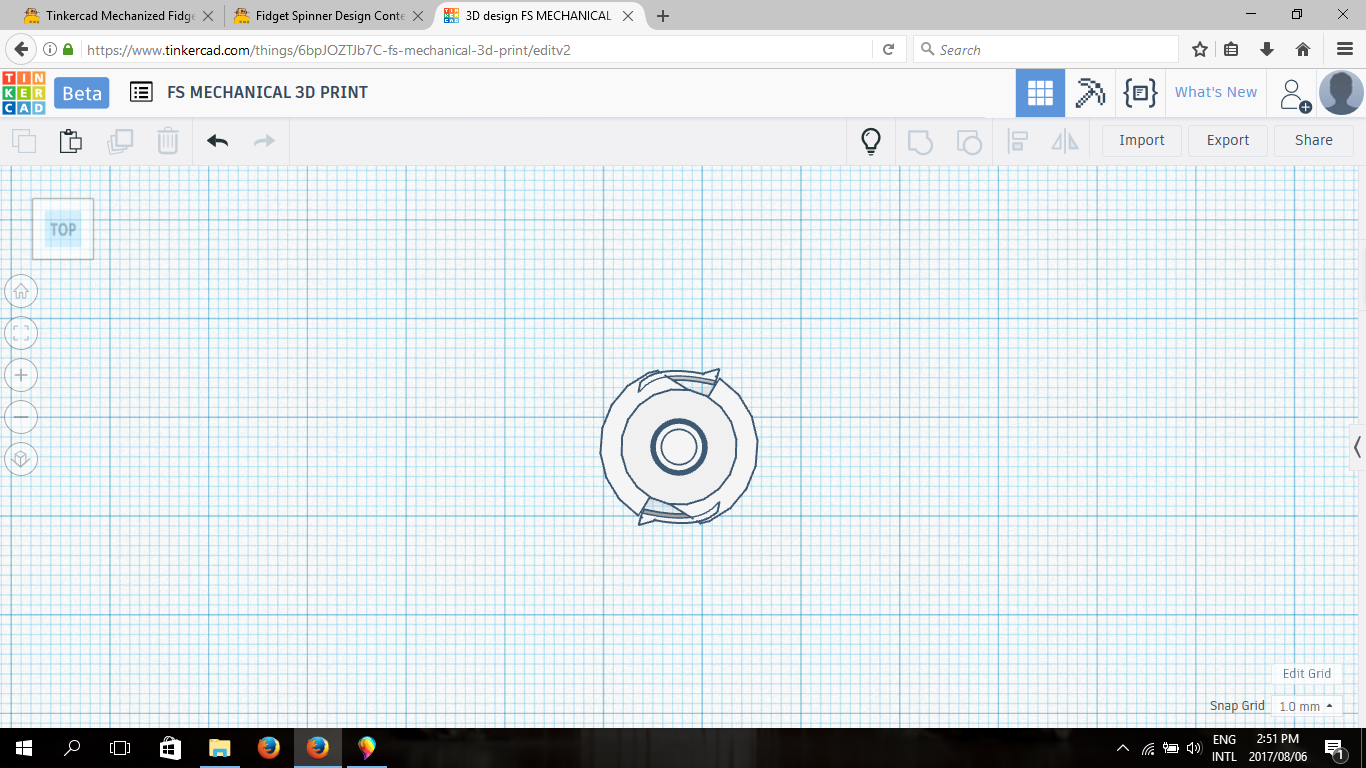The width and height of the screenshot is (1366, 768).
Task: Open Windows Store from taskbar
Action: point(170,747)
